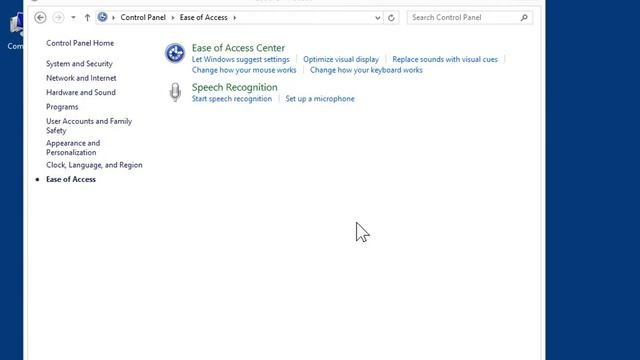Open System and Security category
Screen dimensions: 640x360
(x=79, y=64)
